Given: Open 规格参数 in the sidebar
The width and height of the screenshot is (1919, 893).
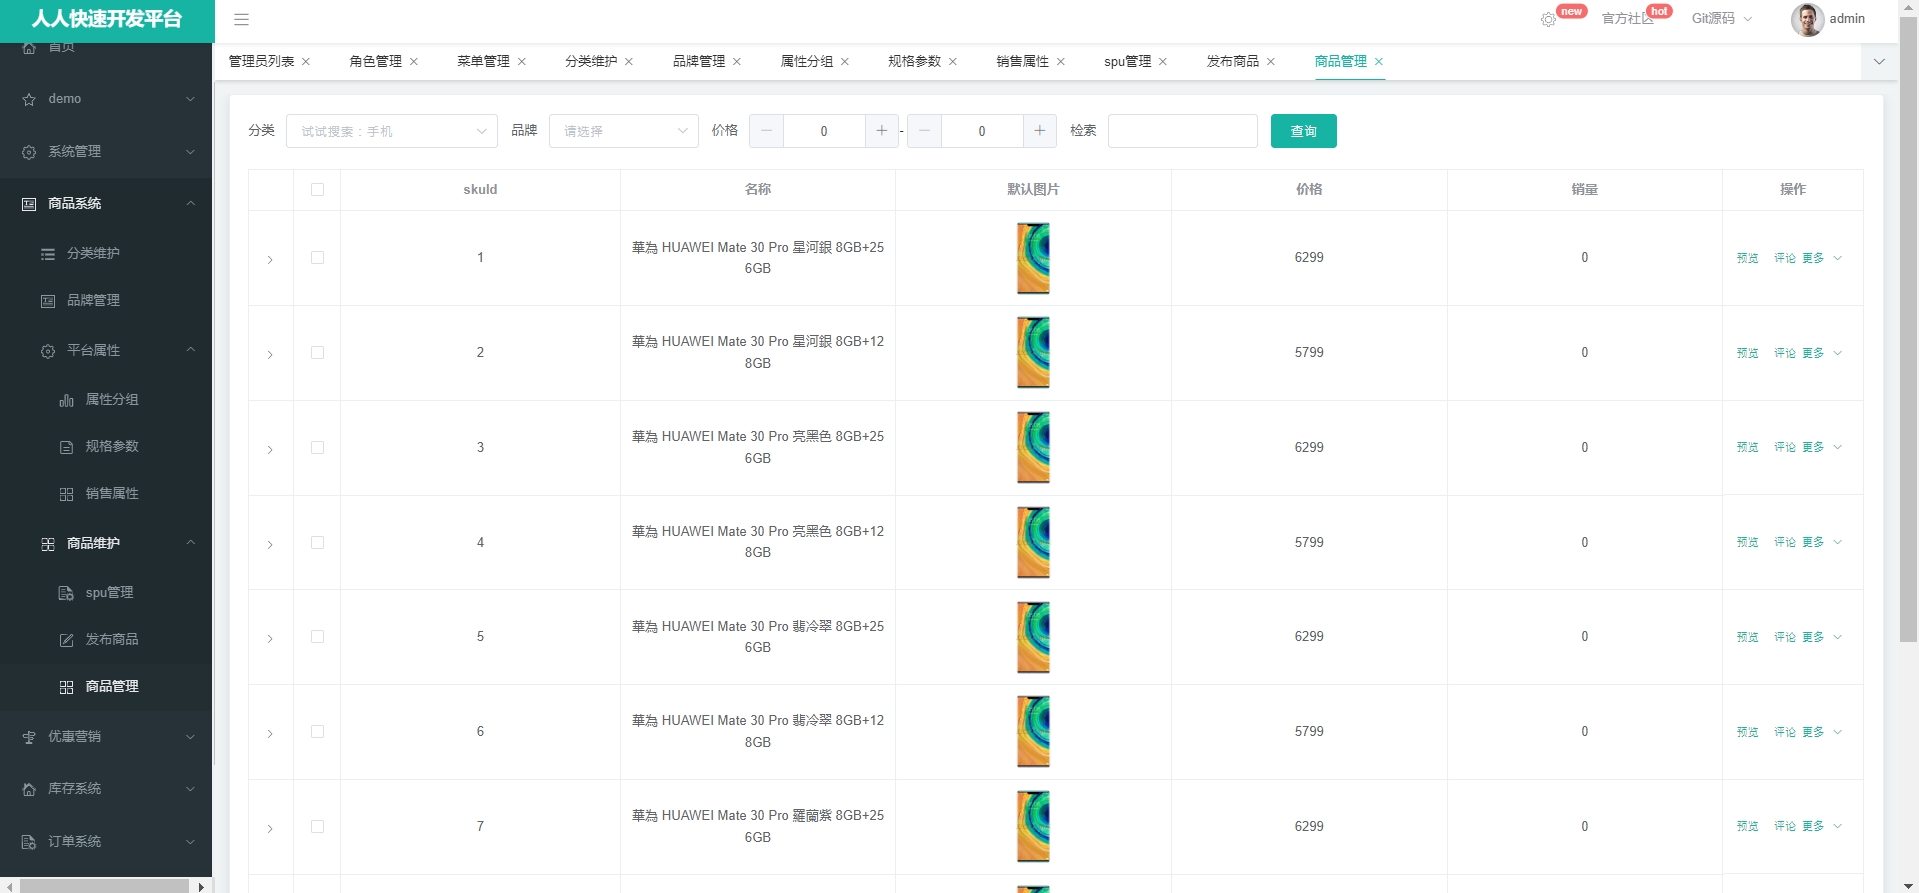Looking at the screenshot, I should [x=106, y=447].
